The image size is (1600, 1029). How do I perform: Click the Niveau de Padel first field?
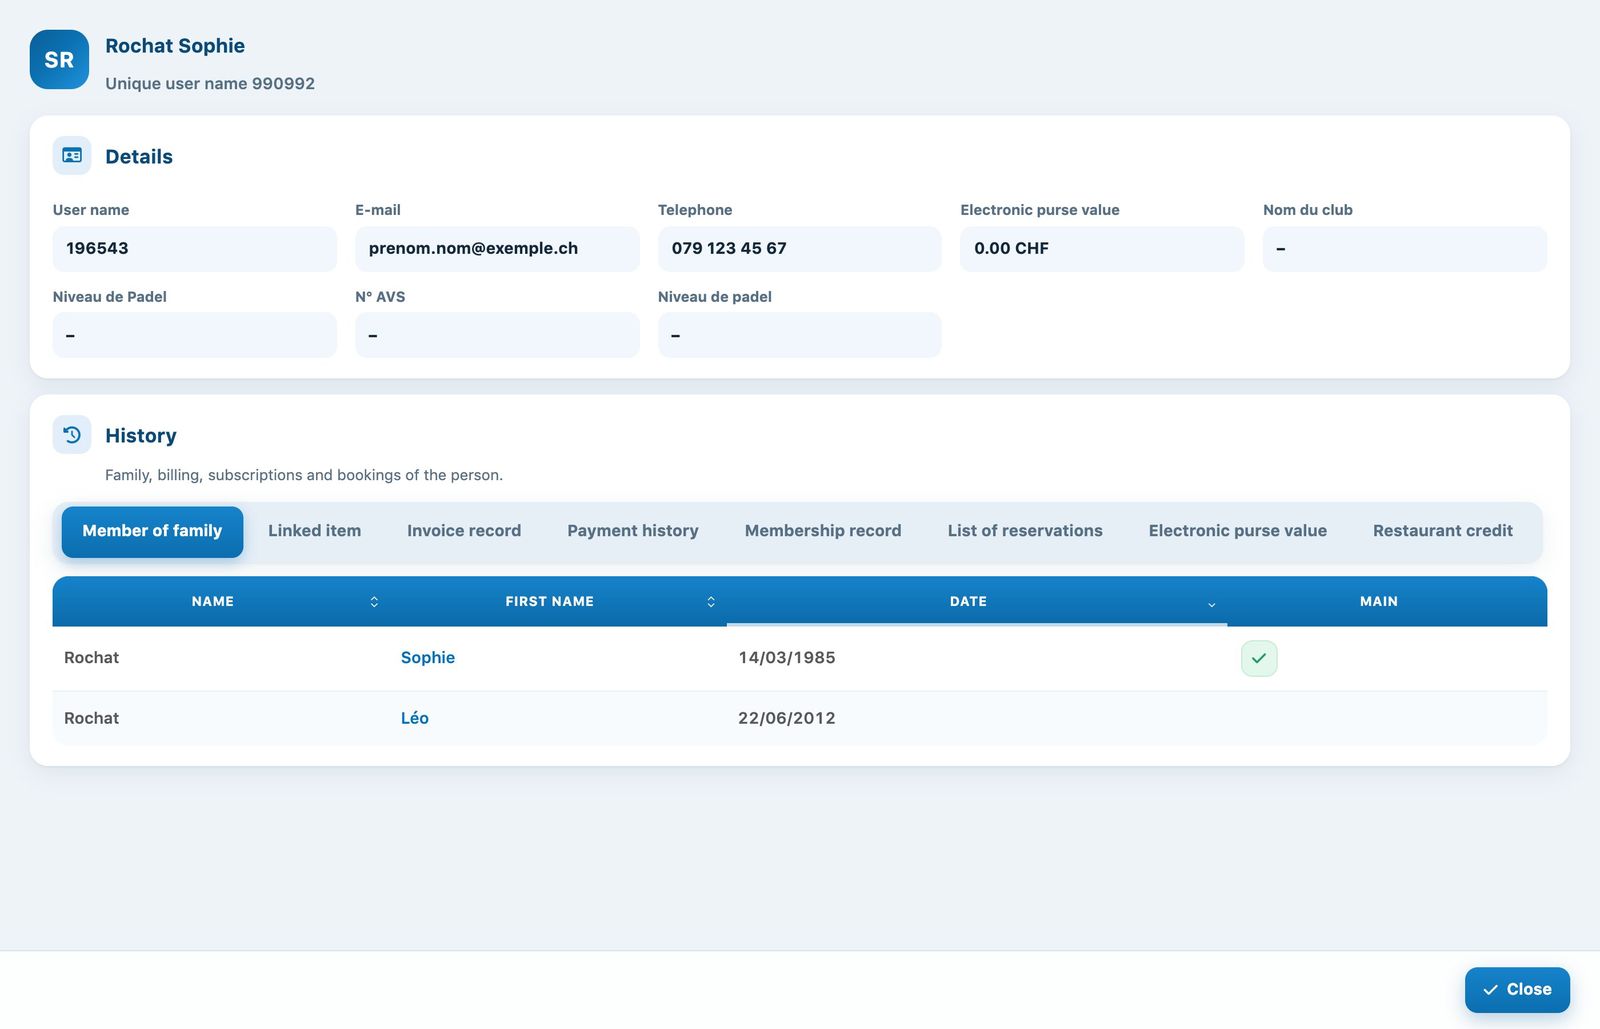pos(195,335)
